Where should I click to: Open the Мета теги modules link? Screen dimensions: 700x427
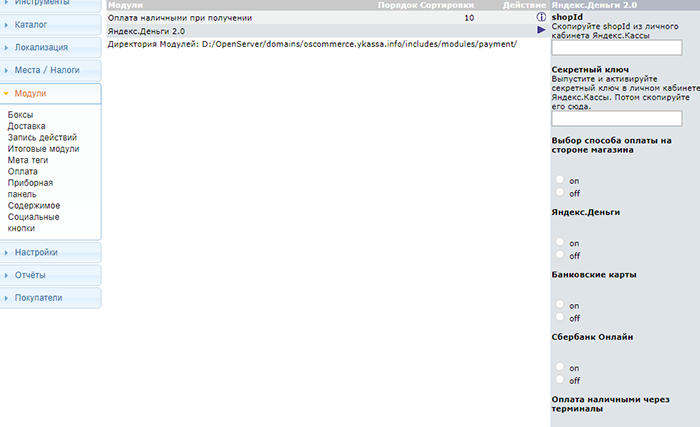click(28, 160)
